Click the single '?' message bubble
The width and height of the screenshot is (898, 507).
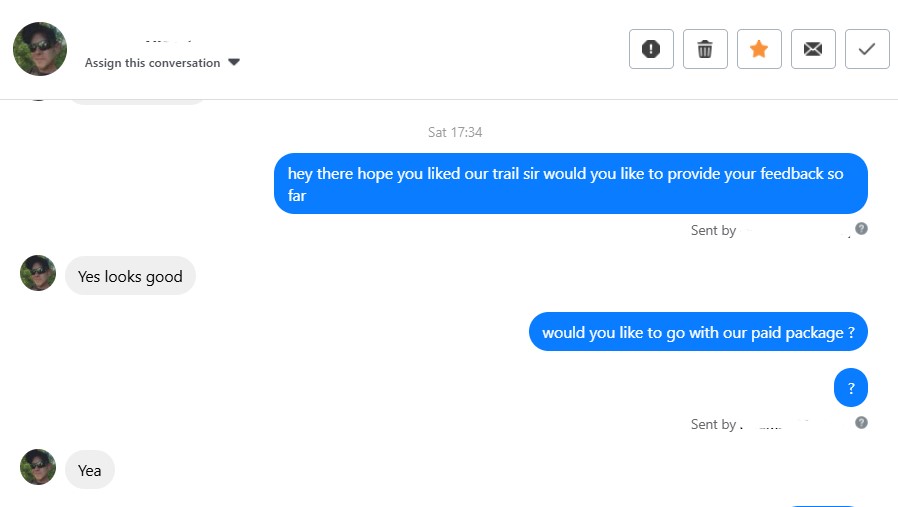pos(851,388)
